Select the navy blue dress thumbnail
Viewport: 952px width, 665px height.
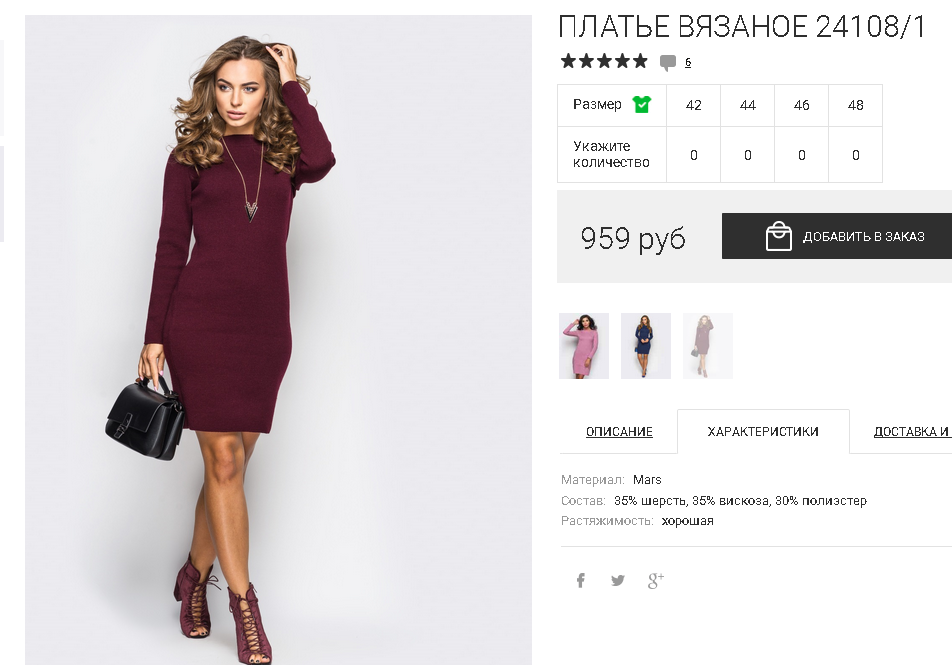click(x=645, y=346)
